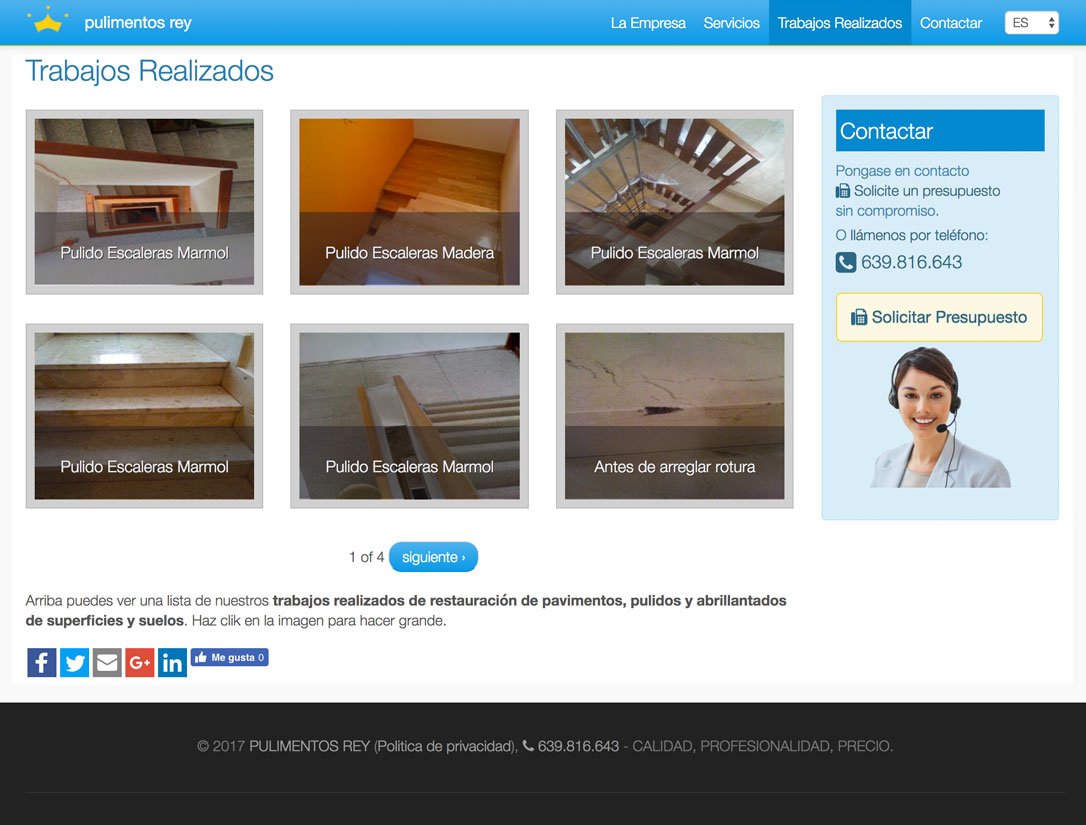Click the pulimentos rey brand name
This screenshot has width=1086, height=825.
(138, 23)
